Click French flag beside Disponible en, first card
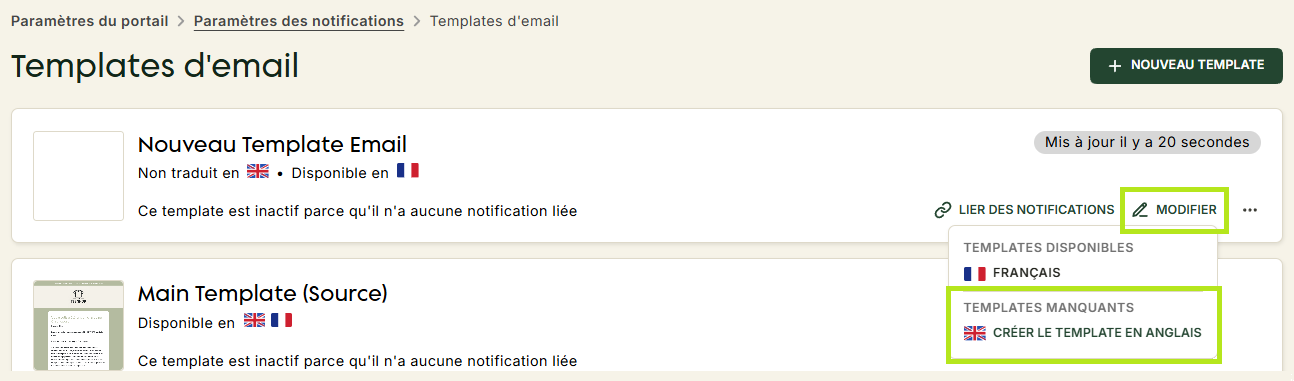Image resolution: width=1294 pixels, height=381 pixels. (x=407, y=171)
